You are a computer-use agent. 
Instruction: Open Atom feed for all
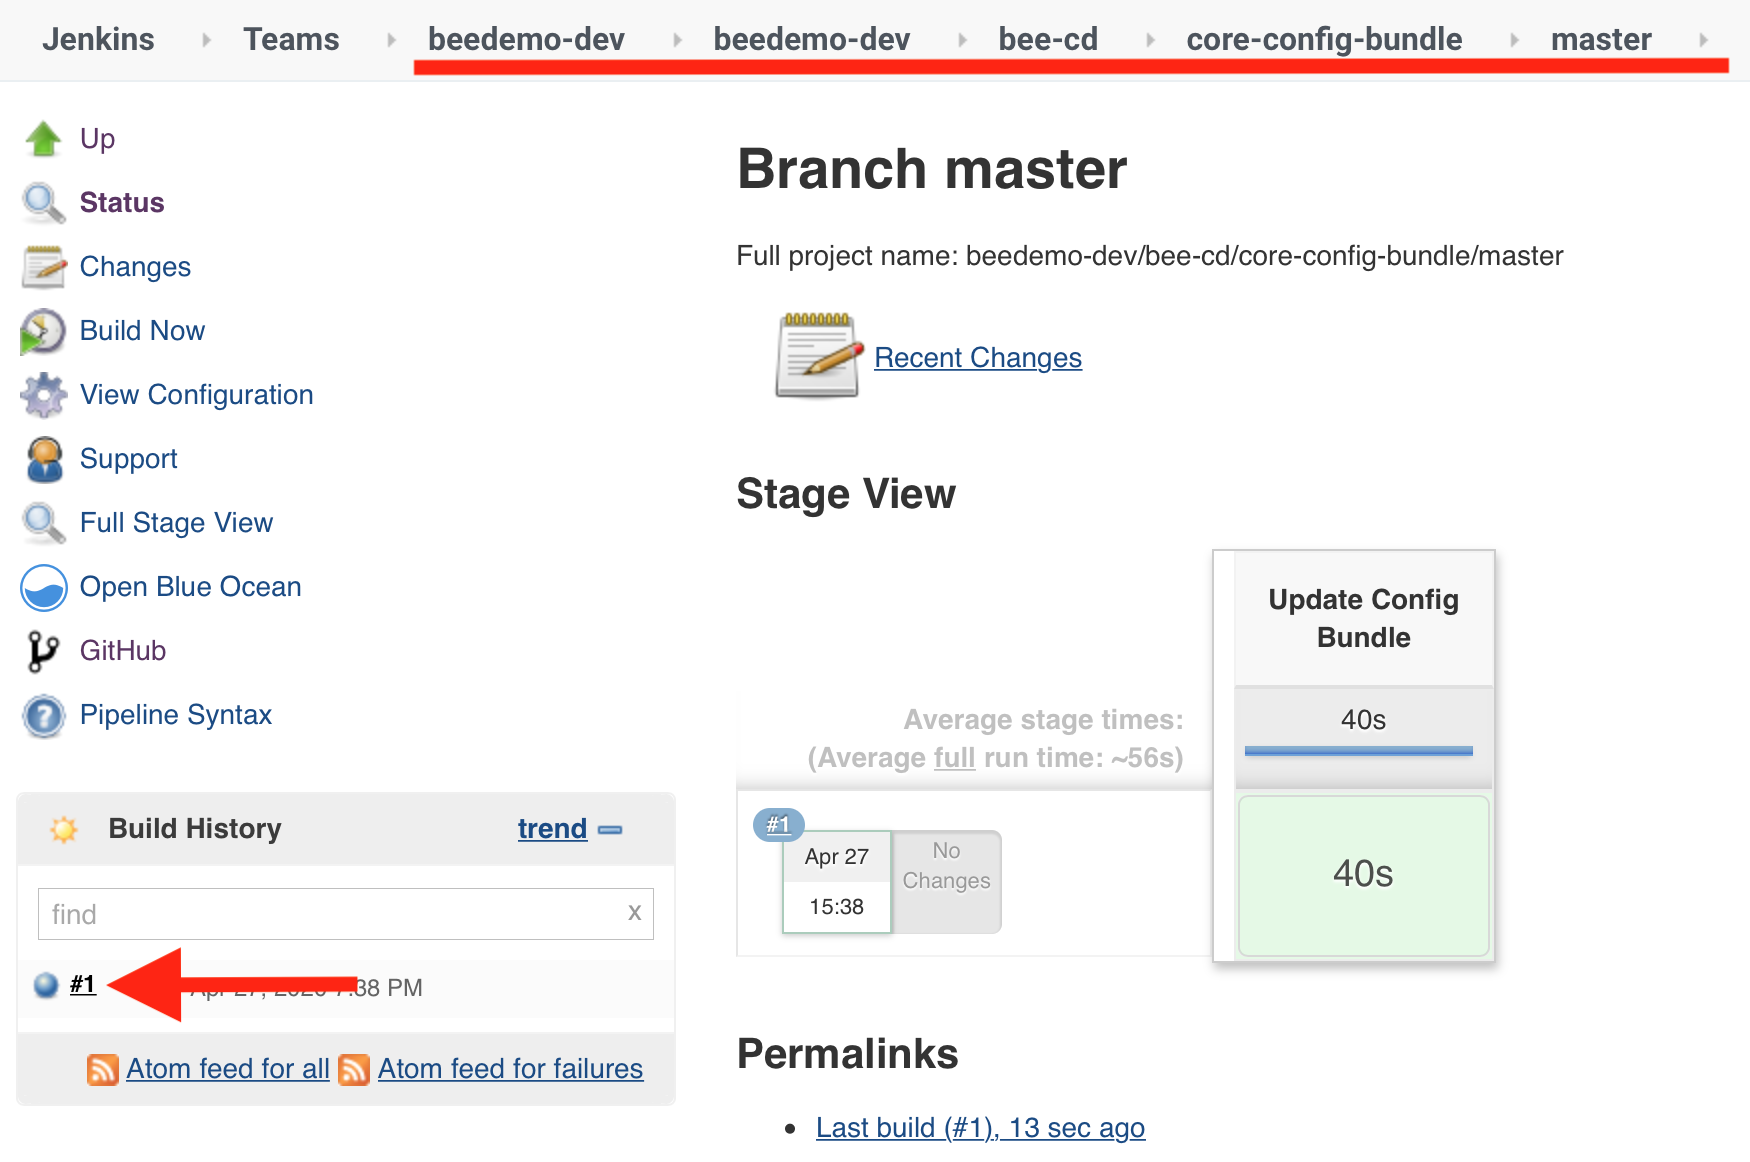point(228,1069)
